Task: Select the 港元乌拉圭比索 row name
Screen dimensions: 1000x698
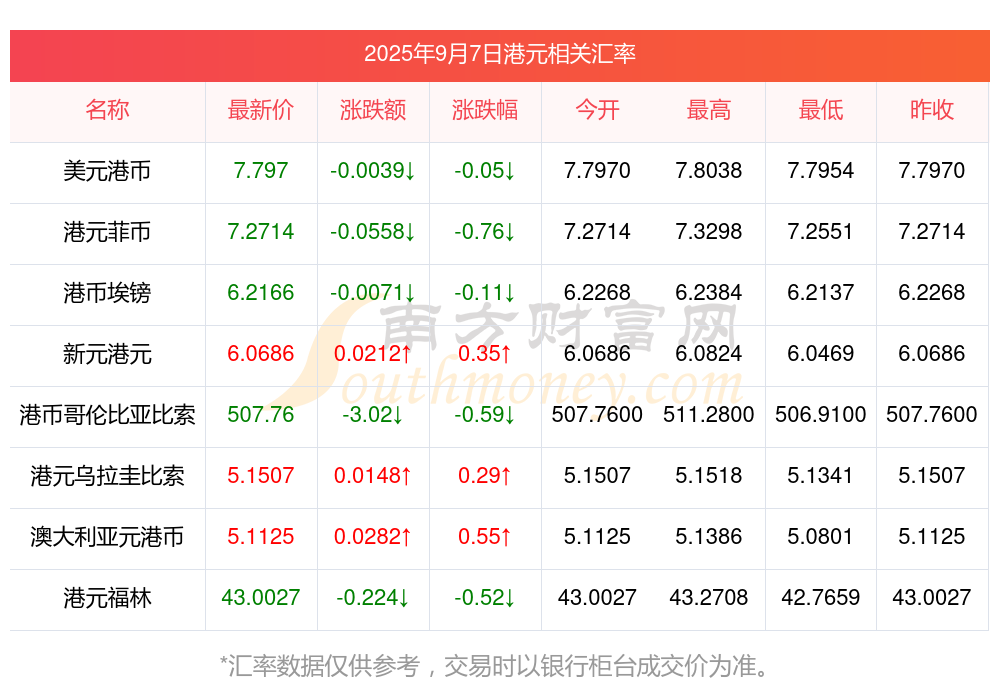Action: pos(107,476)
